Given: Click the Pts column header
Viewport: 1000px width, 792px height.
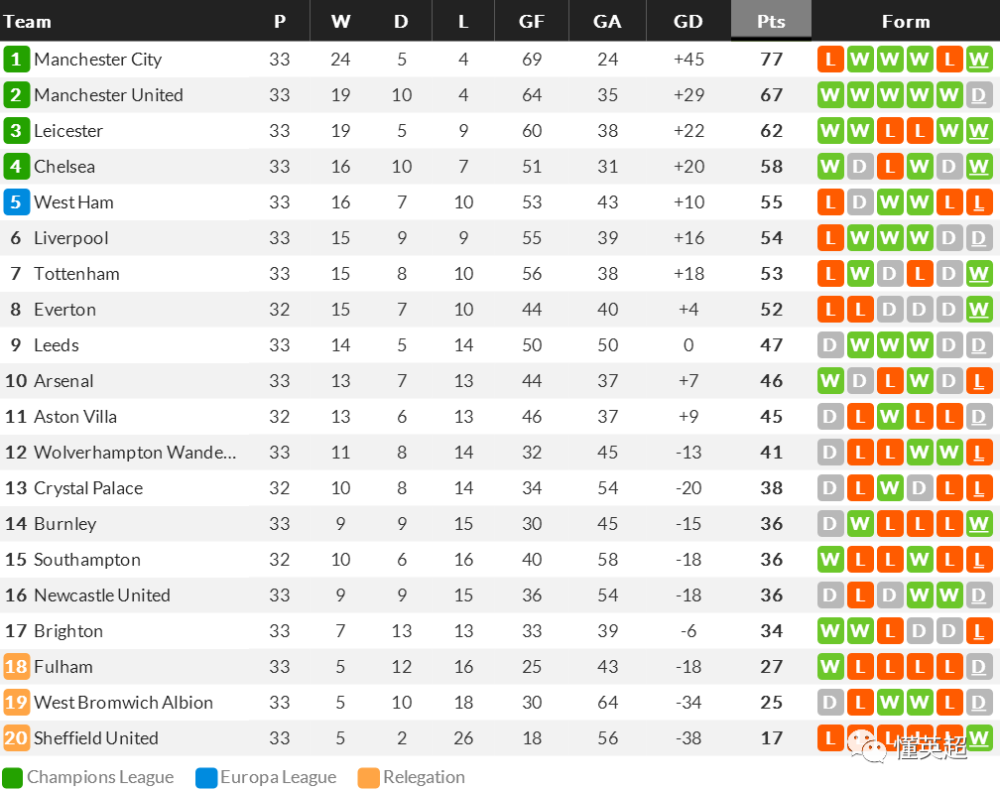Looking at the screenshot, I should point(770,21).
